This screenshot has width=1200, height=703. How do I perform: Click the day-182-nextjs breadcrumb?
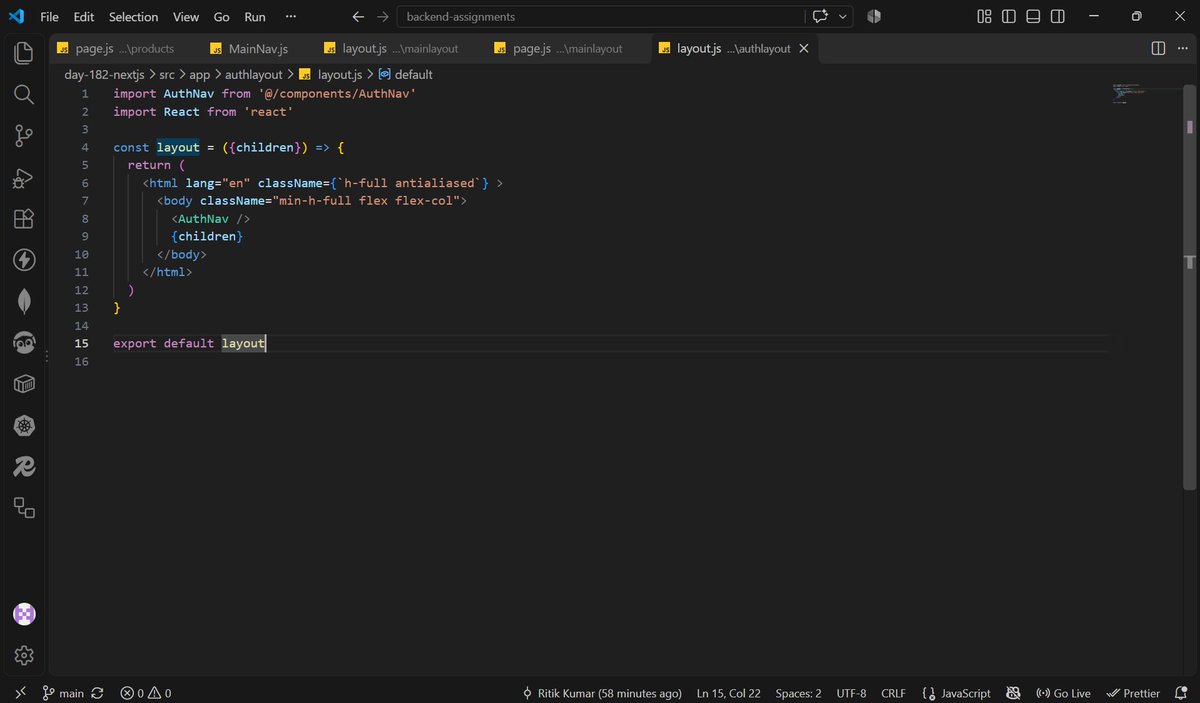[104, 74]
